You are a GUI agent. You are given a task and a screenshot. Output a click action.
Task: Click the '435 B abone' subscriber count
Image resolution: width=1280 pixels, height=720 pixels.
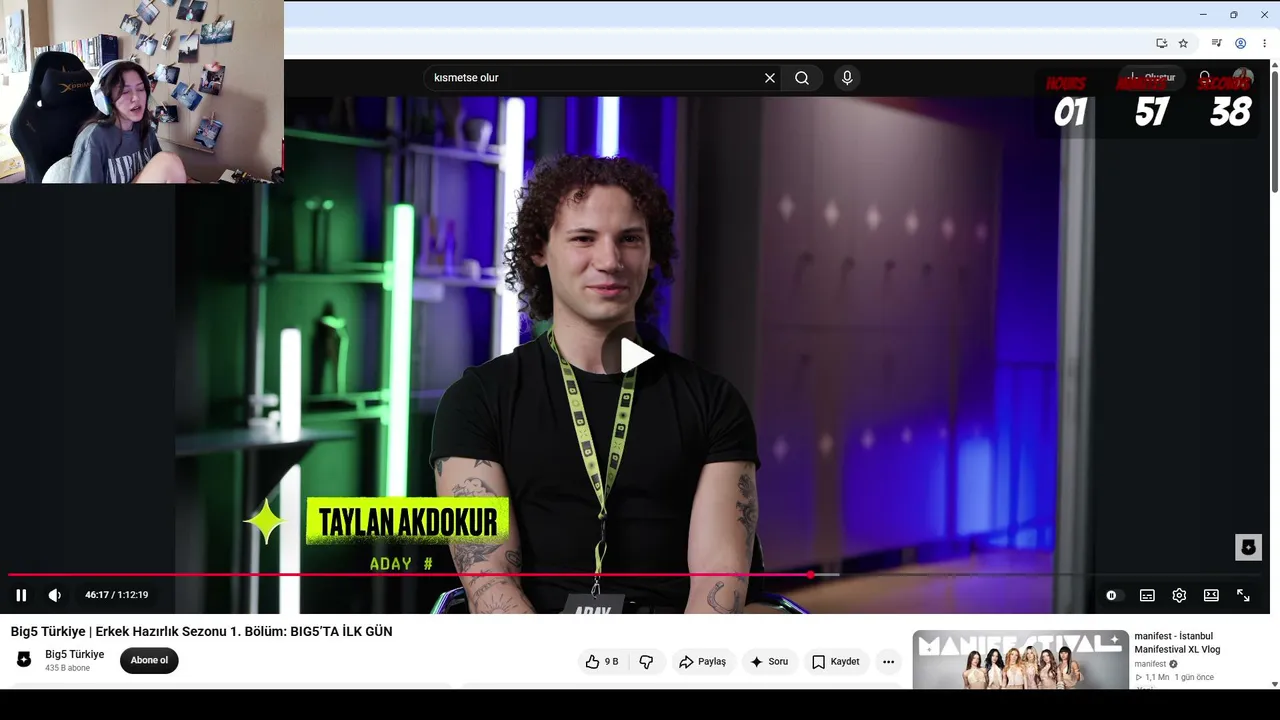point(67,668)
